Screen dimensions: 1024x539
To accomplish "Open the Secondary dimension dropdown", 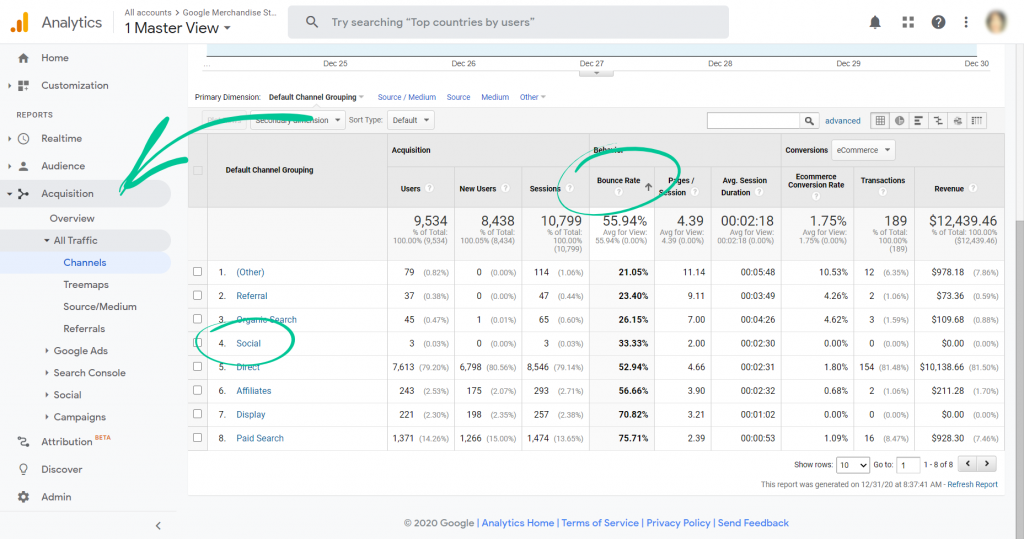I will tap(298, 120).
